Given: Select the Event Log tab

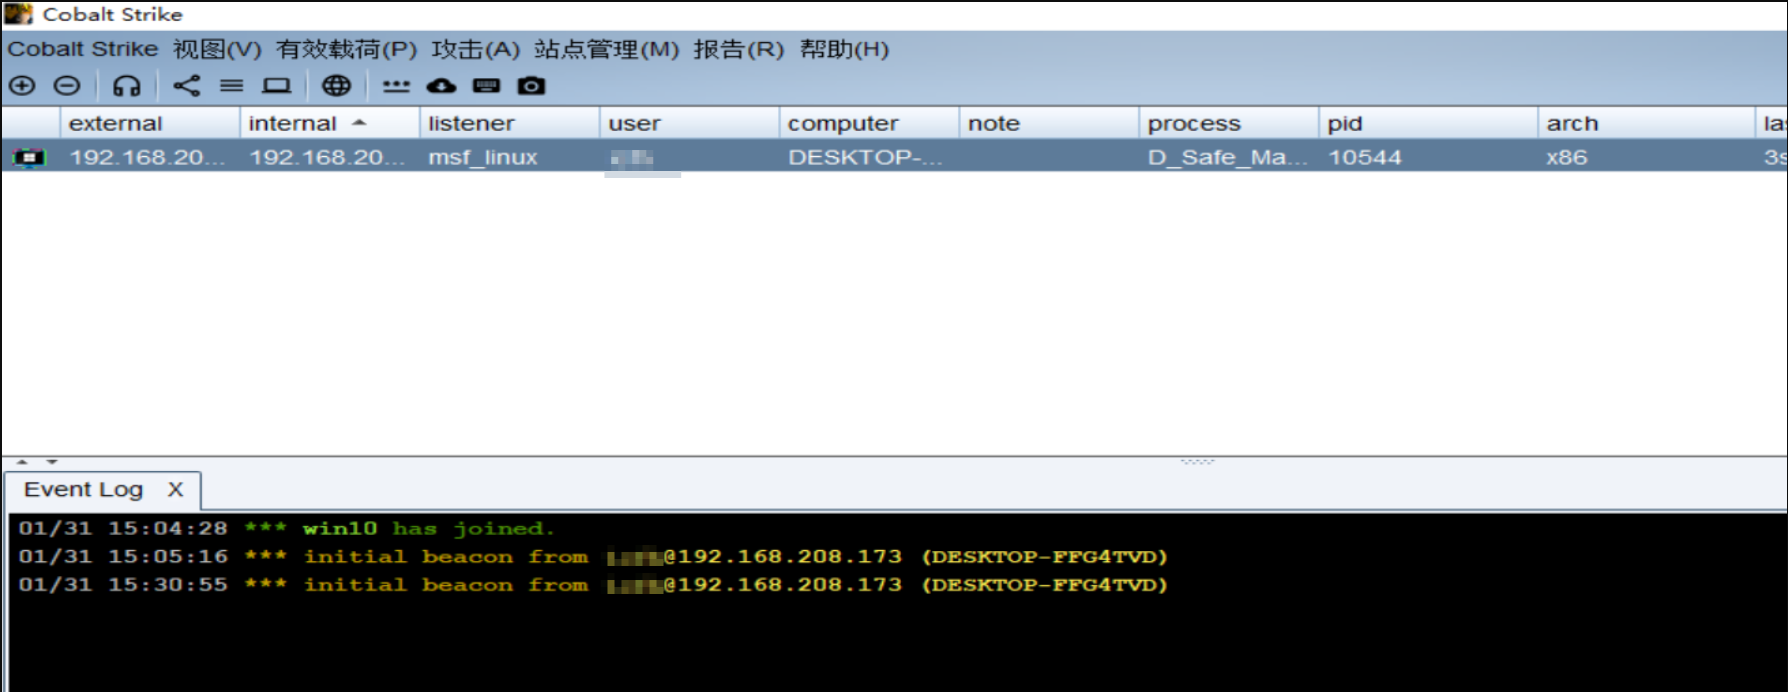Looking at the screenshot, I should (x=84, y=490).
